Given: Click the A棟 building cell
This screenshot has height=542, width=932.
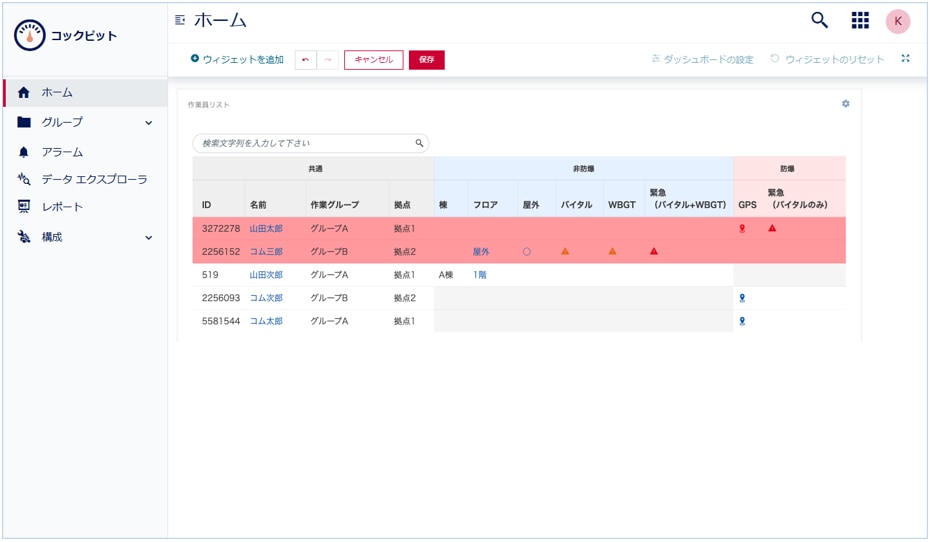Looking at the screenshot, I should click(446, 275).
